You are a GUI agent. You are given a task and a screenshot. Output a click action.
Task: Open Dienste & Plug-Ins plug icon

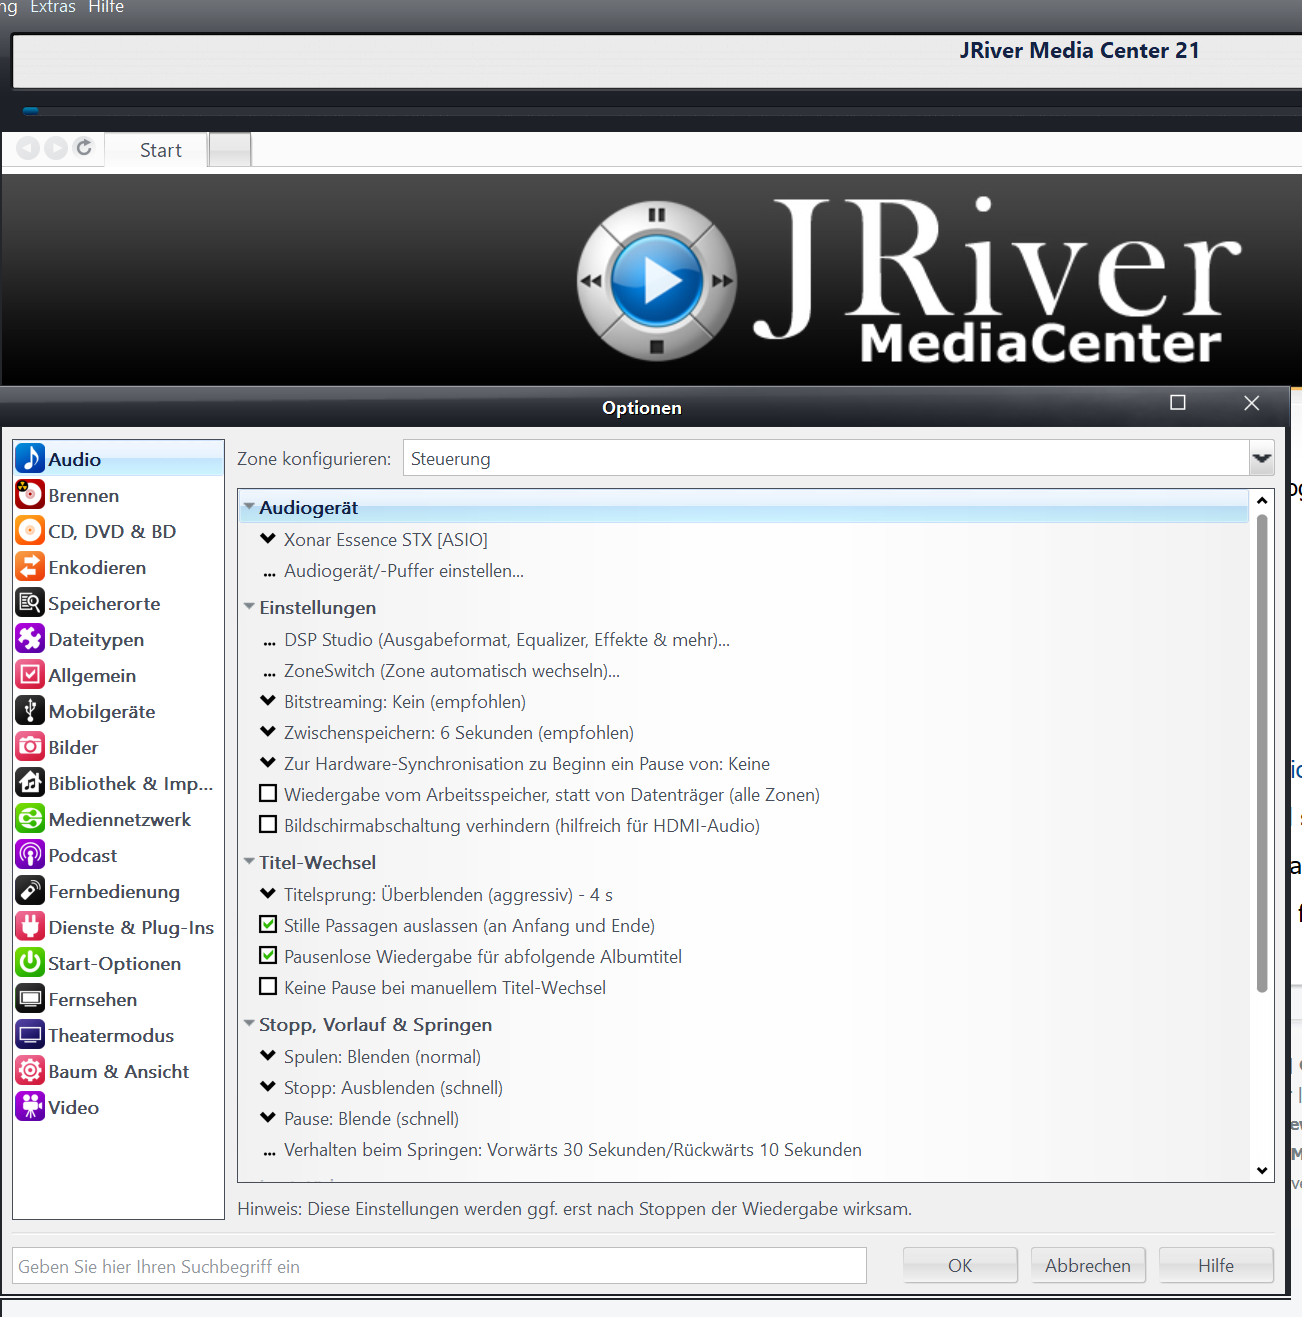coord(30,927)
